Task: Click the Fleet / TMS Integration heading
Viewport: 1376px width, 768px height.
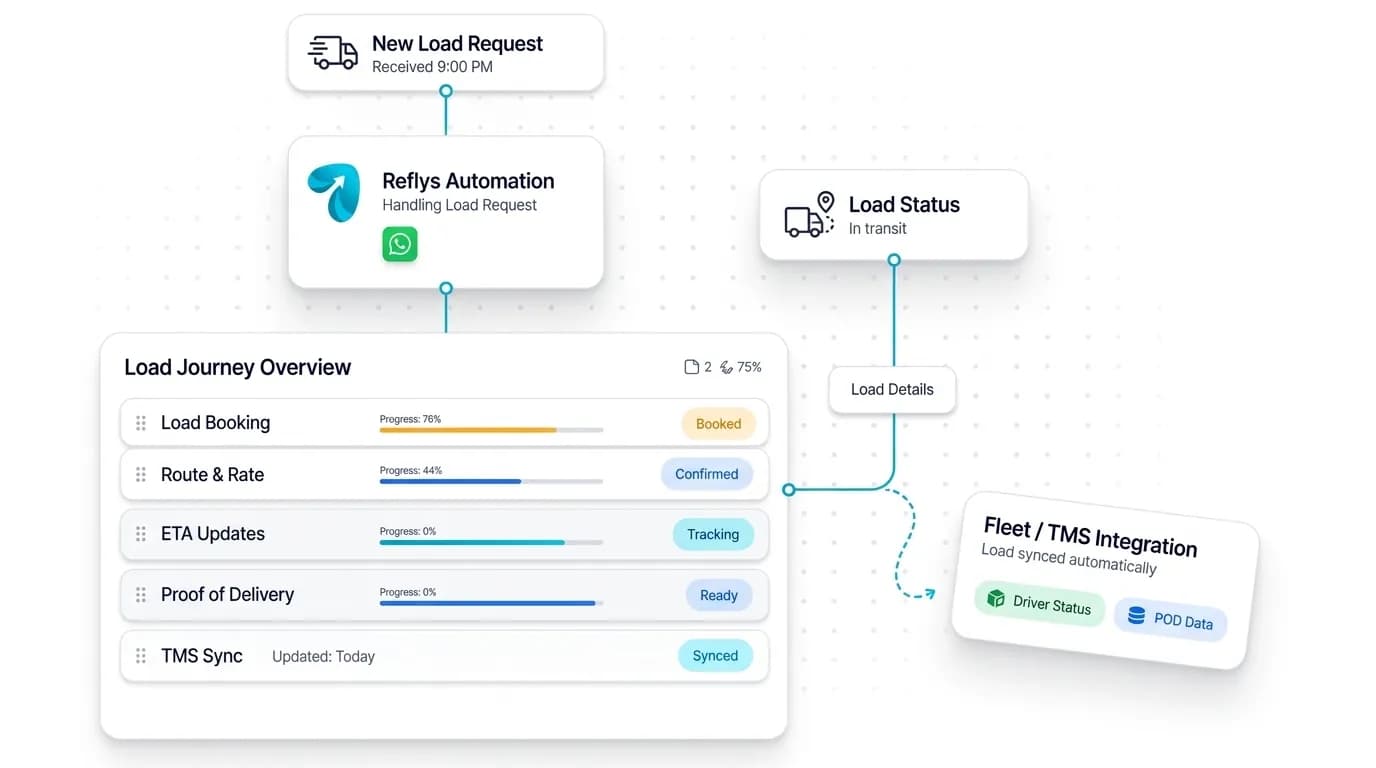Action: point(1090,536)
